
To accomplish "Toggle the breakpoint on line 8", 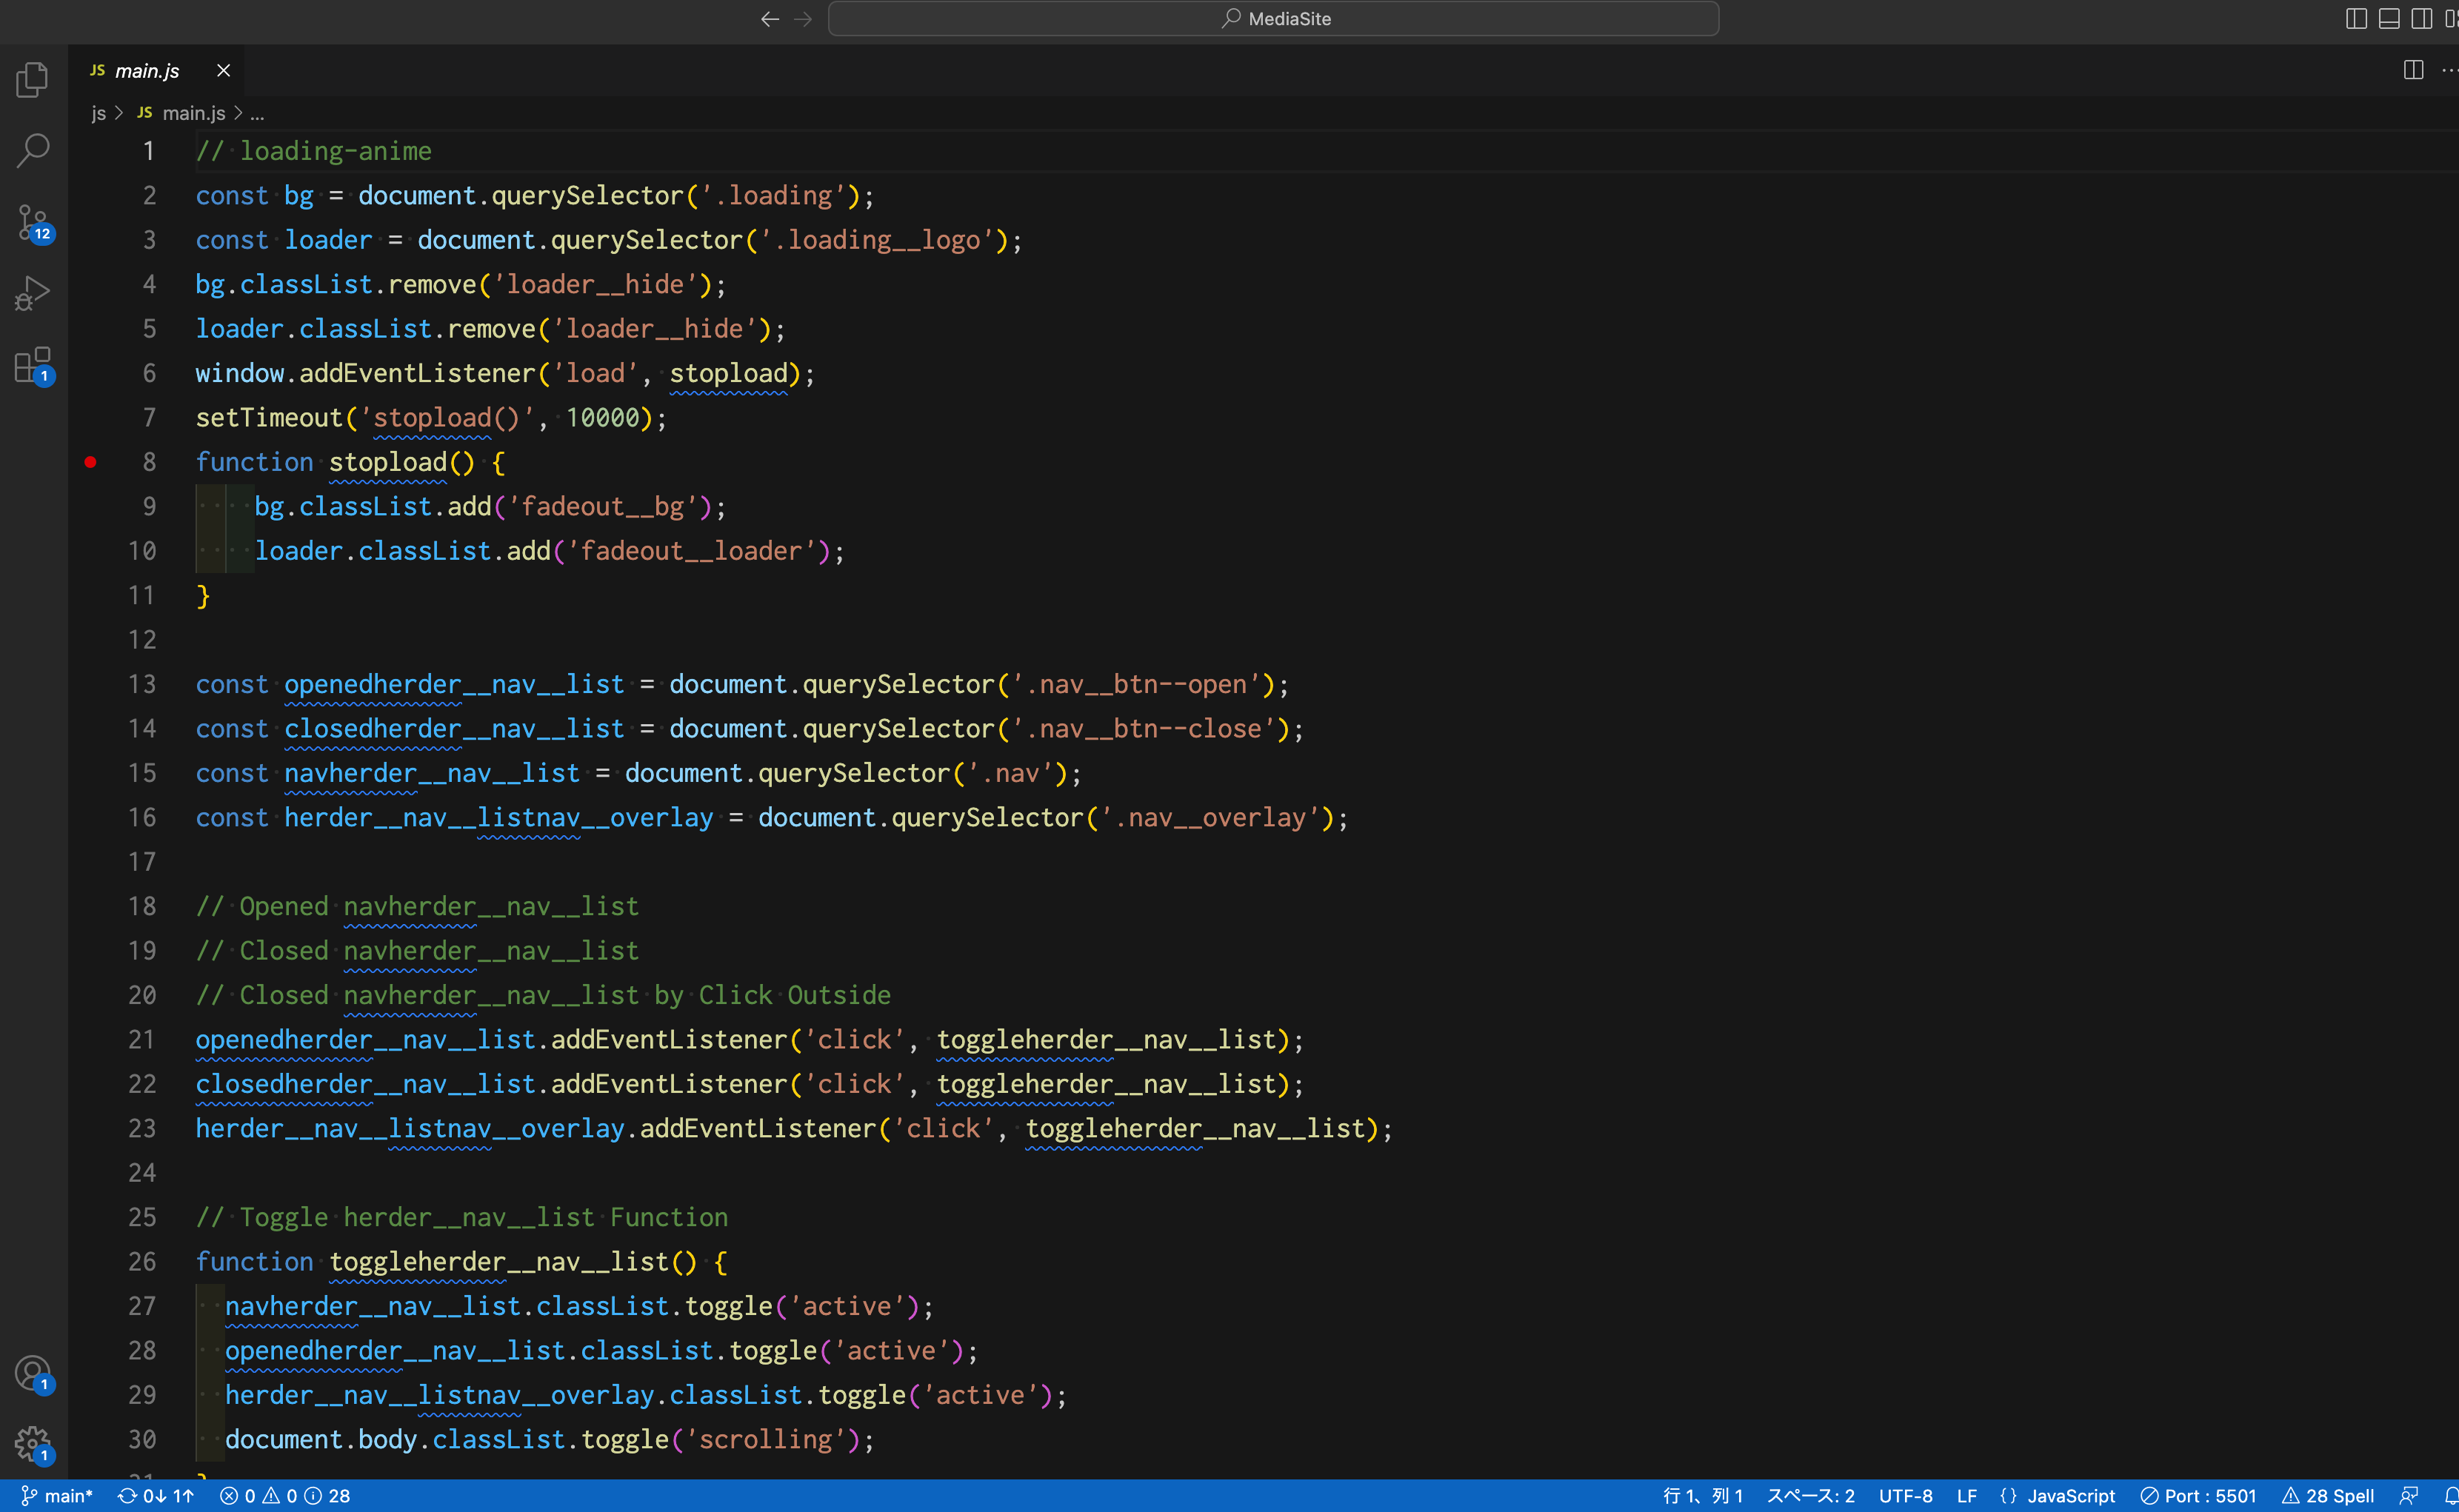I will (91, 462).
